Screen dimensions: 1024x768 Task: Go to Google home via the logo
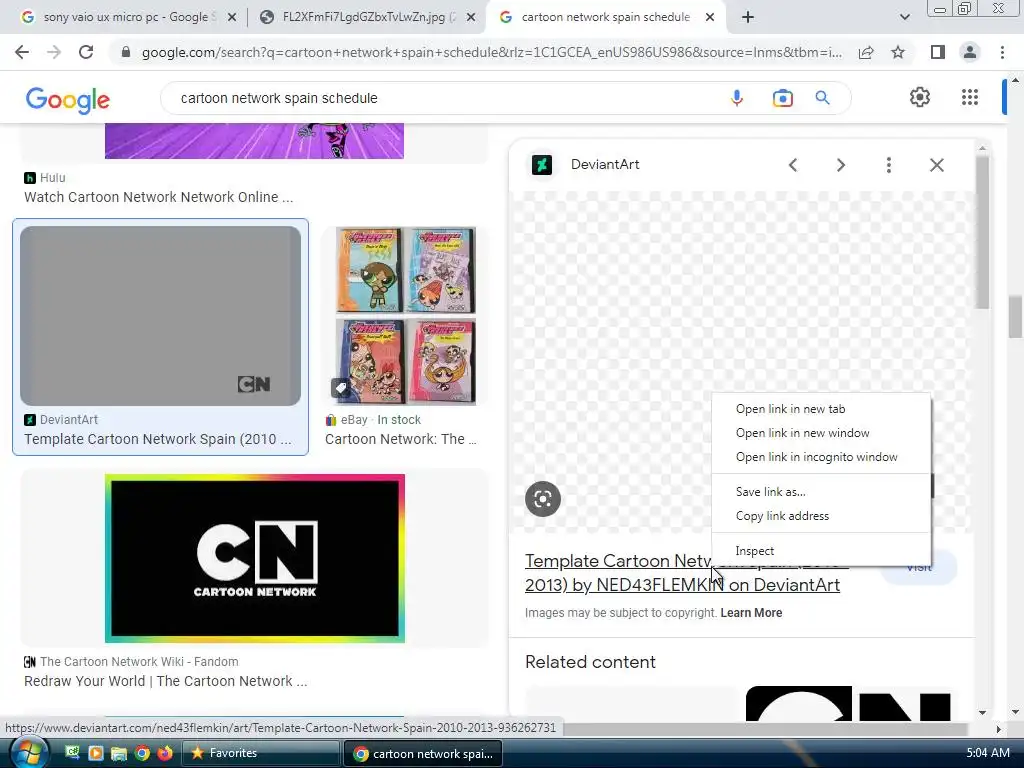tap(68, 100)
